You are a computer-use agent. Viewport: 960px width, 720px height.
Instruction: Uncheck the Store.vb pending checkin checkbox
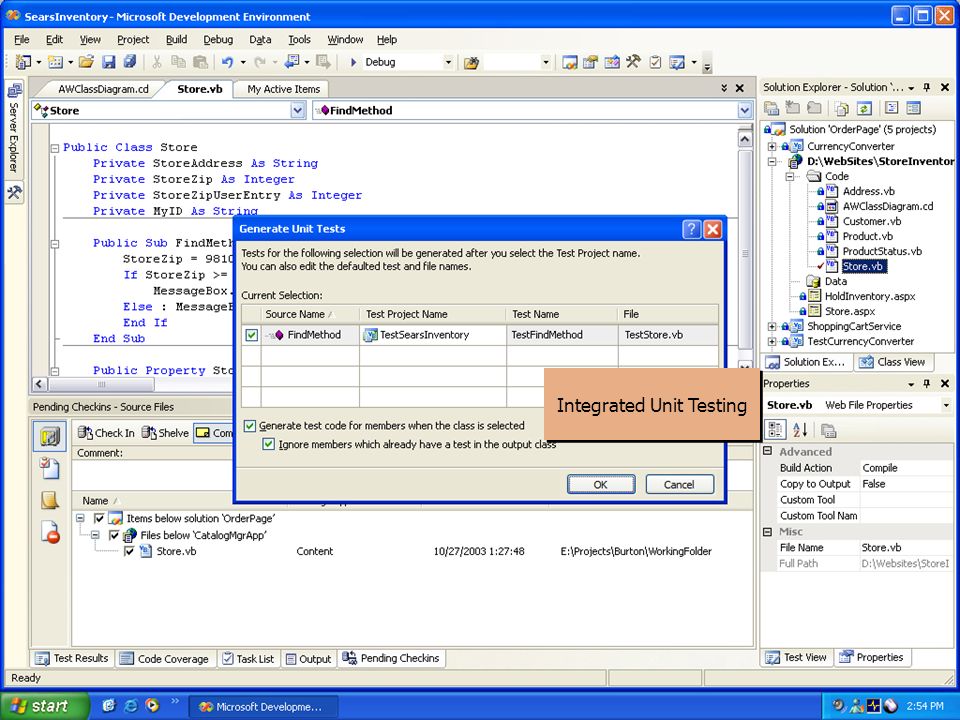[129, 551]
